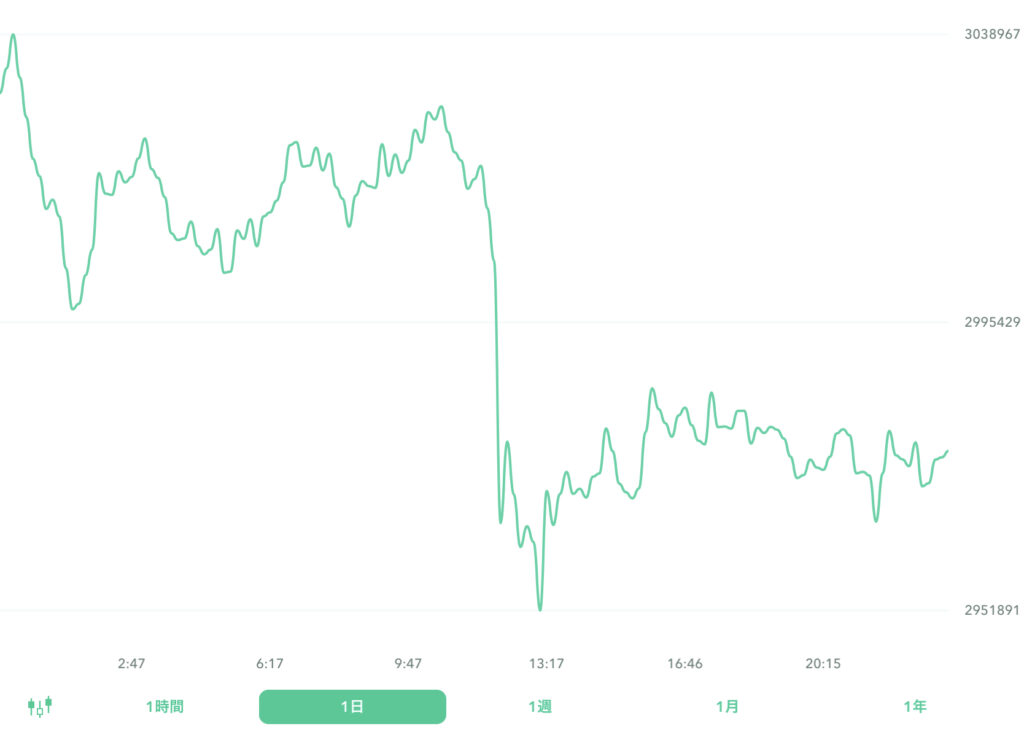The height and width of the screenshot is (737, 1024).
Task: Tap the 9:47 time label
Action: coord(408,663)
